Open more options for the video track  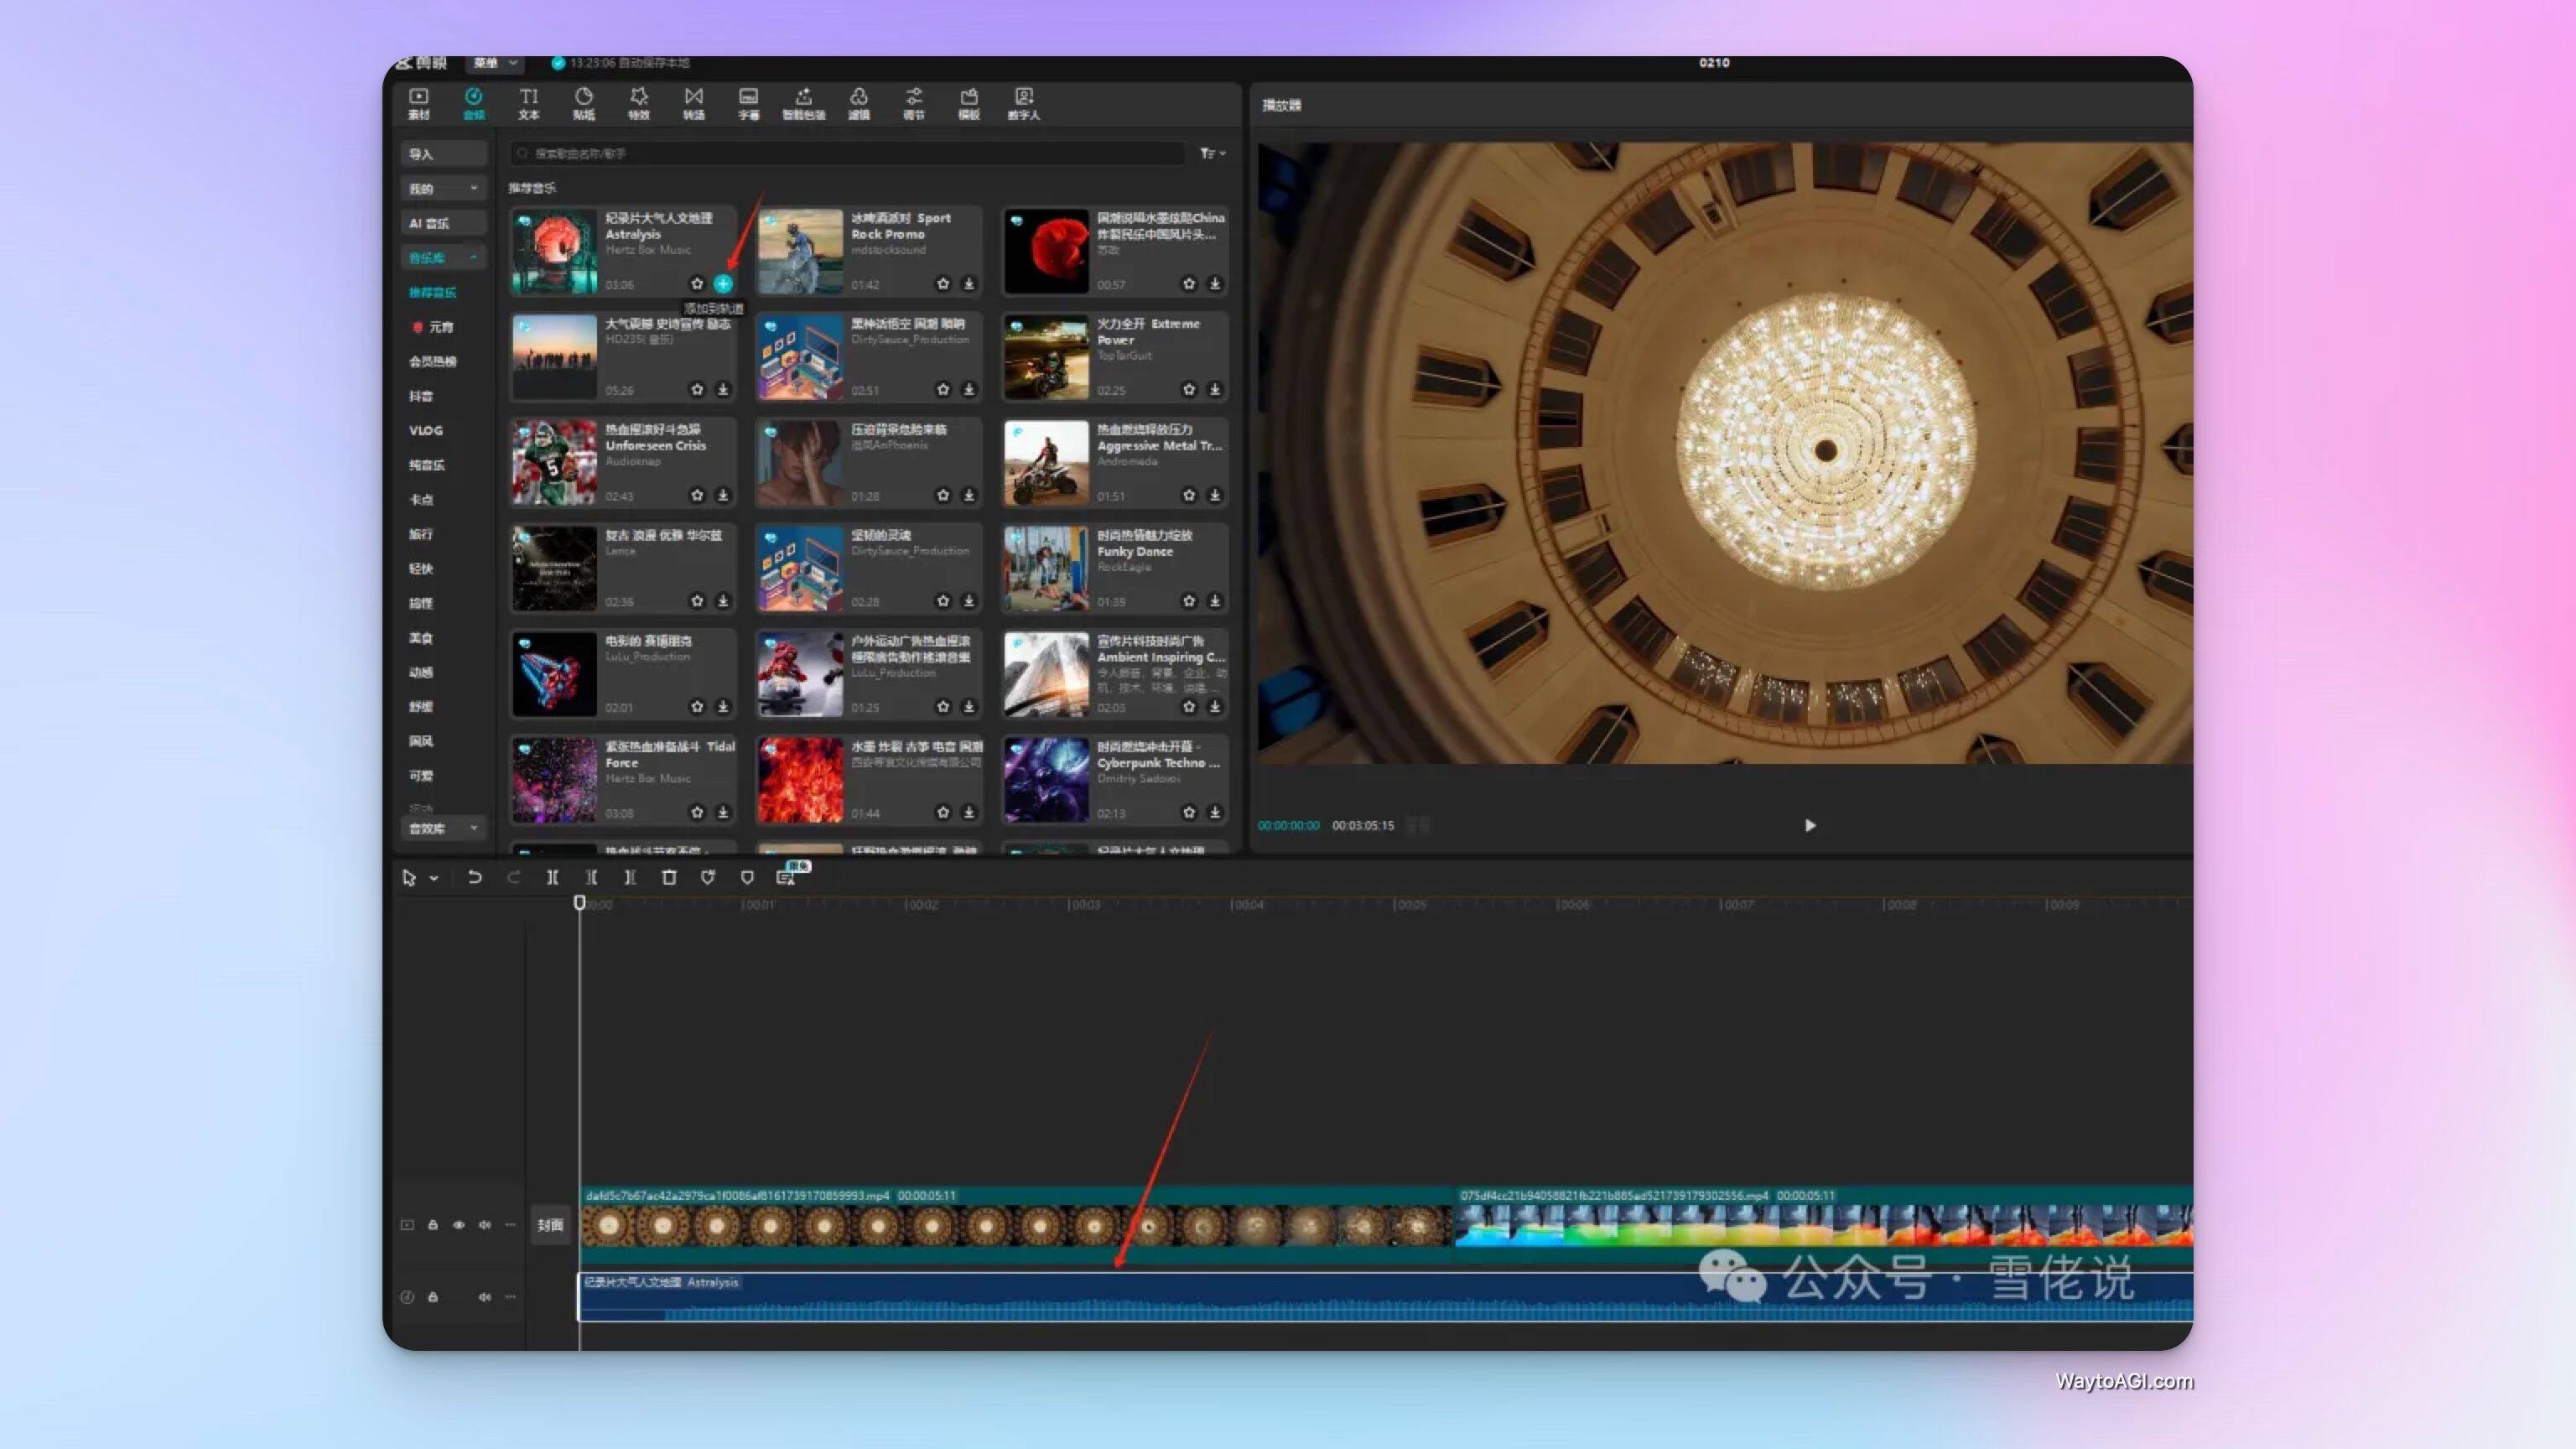tap(510, 1225)
